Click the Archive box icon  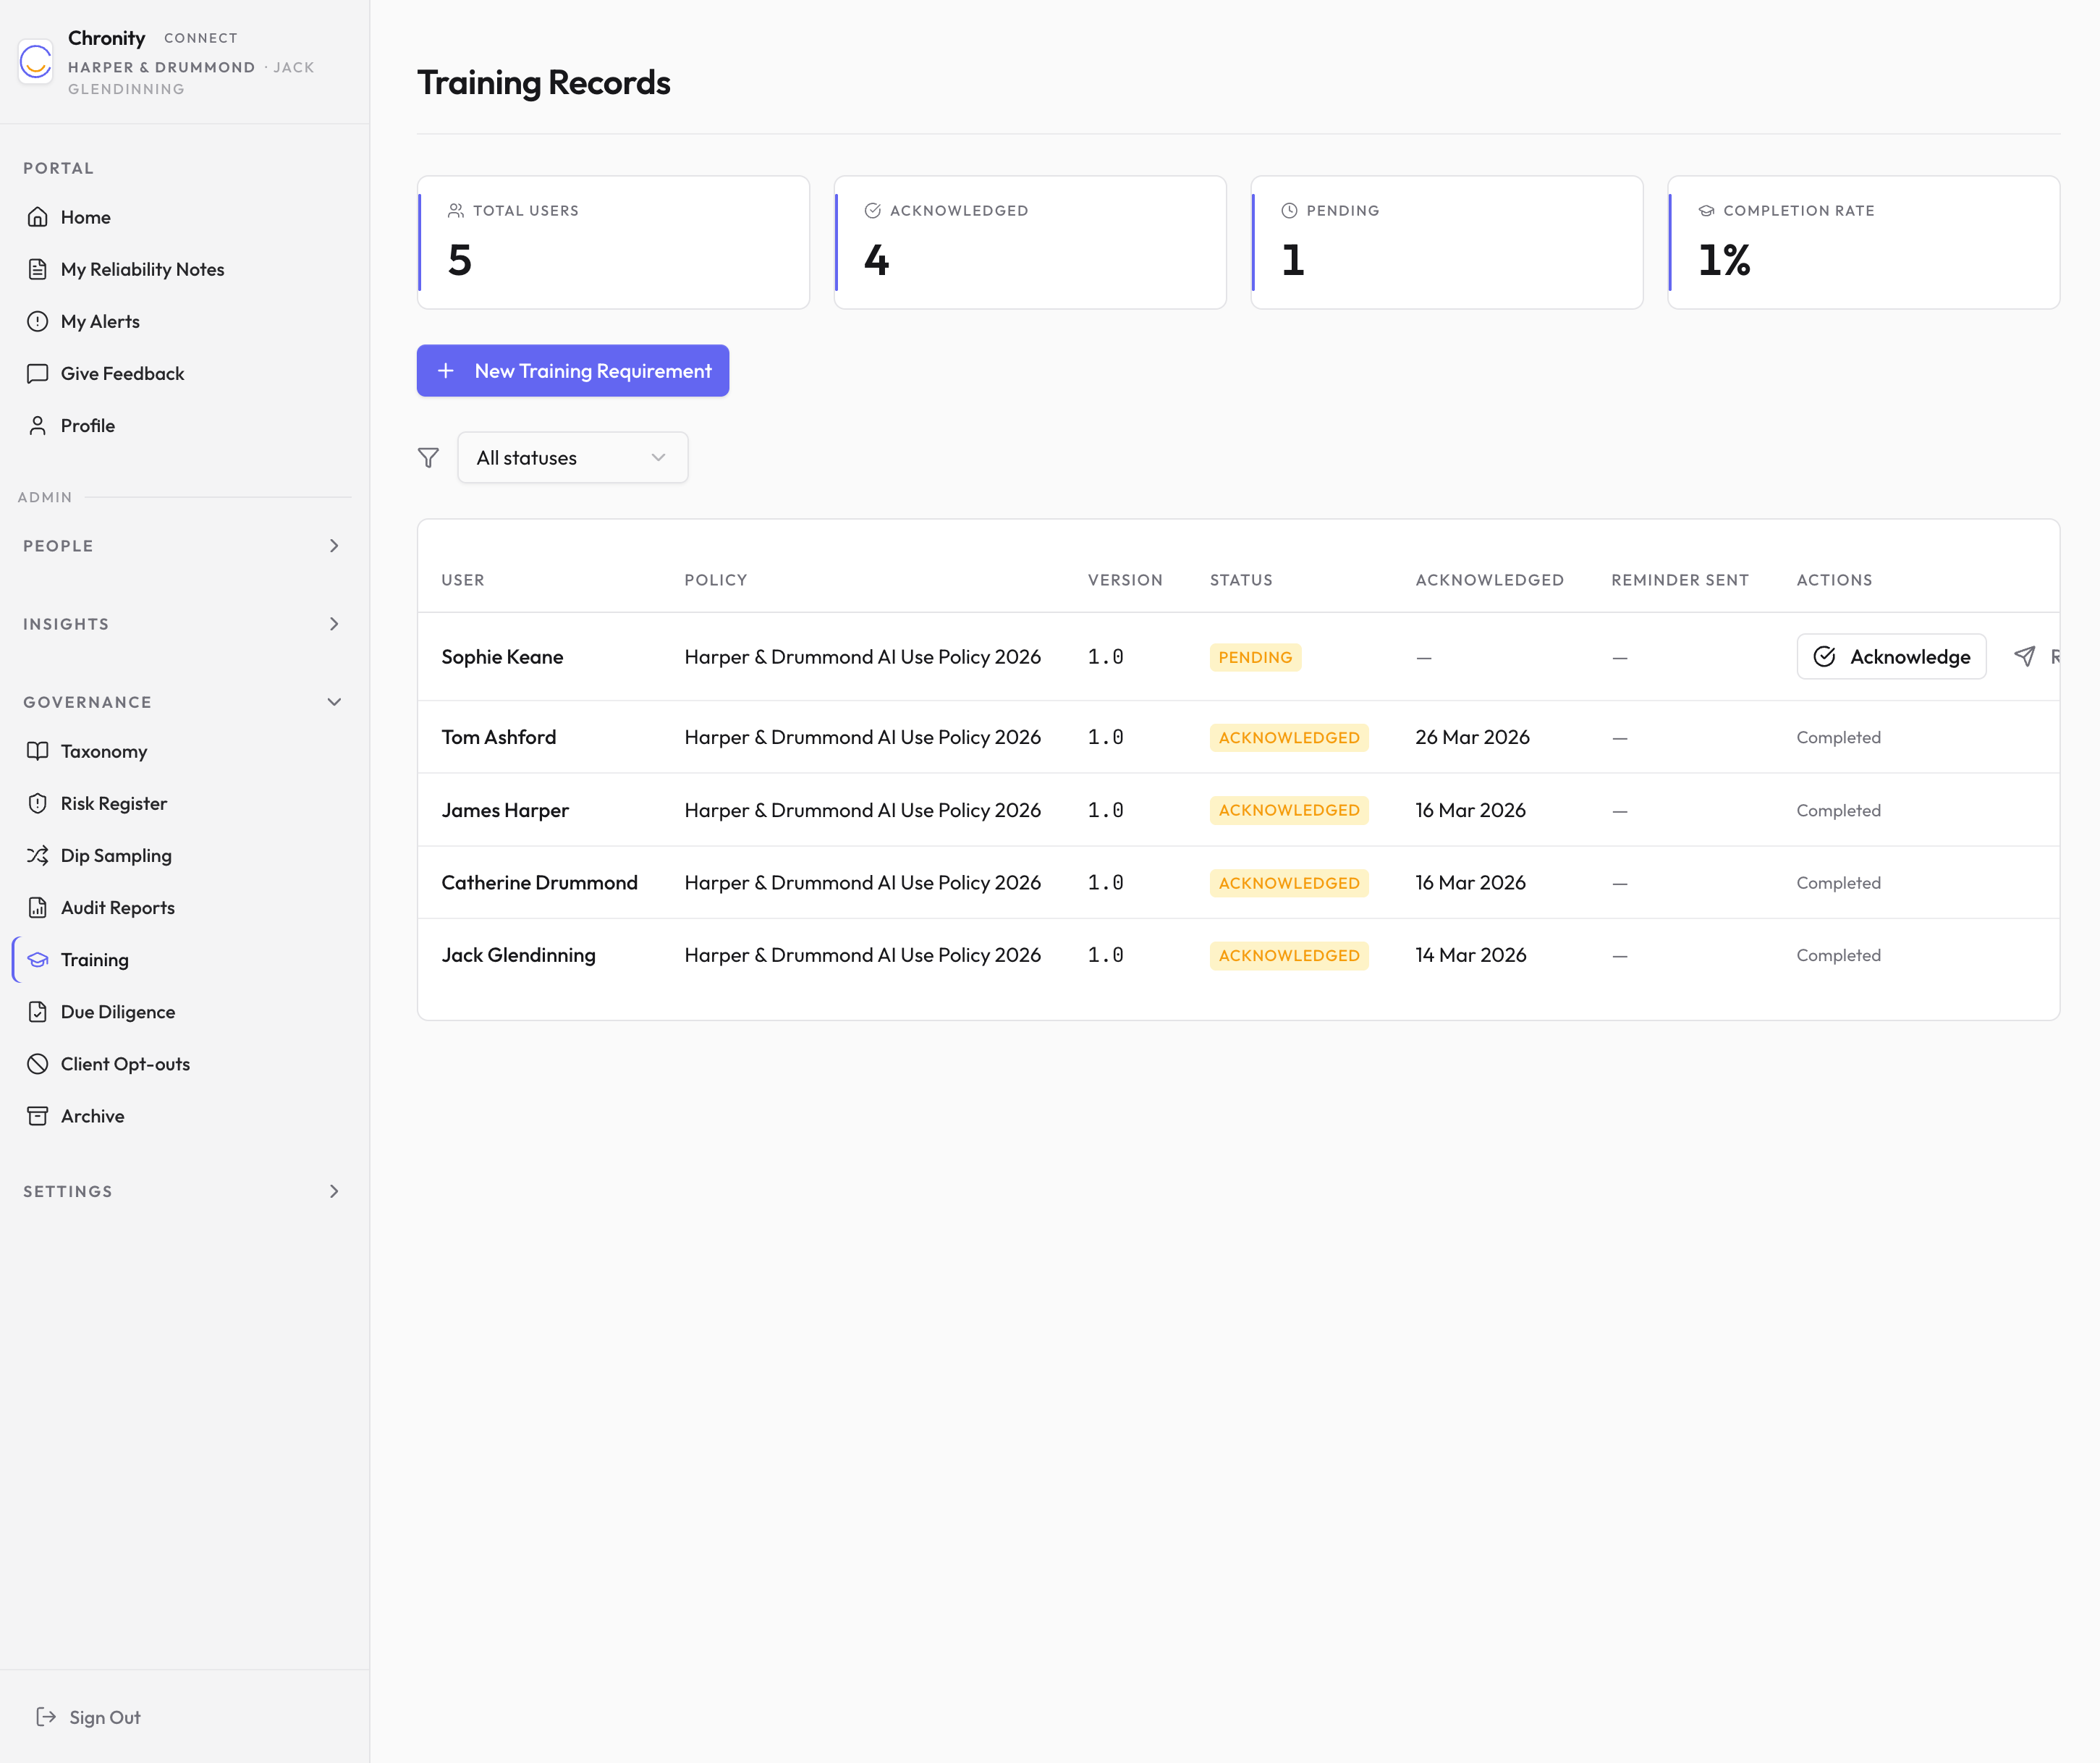(x=38, y=1116)
